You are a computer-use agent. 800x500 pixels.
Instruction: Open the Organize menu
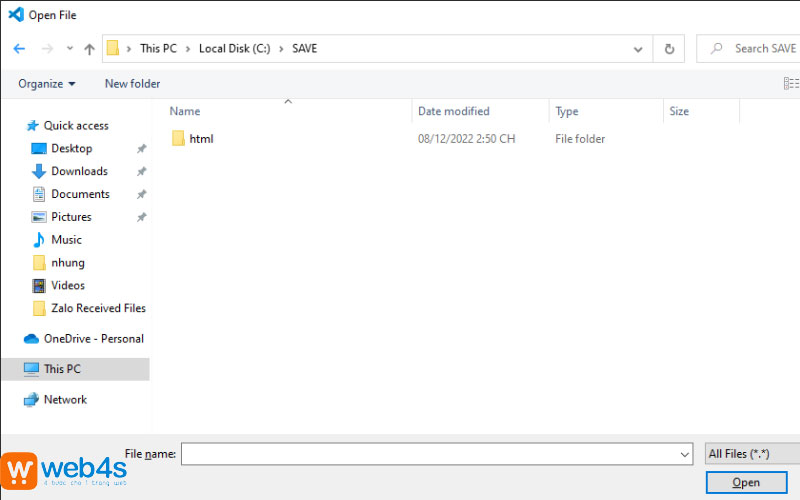[46, 84]
